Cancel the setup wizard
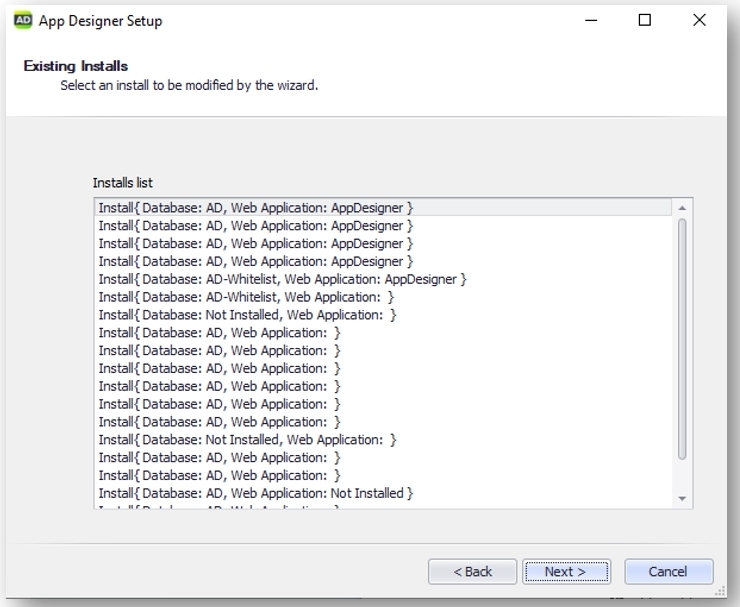Screen dimensions: 740x607 click(x=668, y=572)
